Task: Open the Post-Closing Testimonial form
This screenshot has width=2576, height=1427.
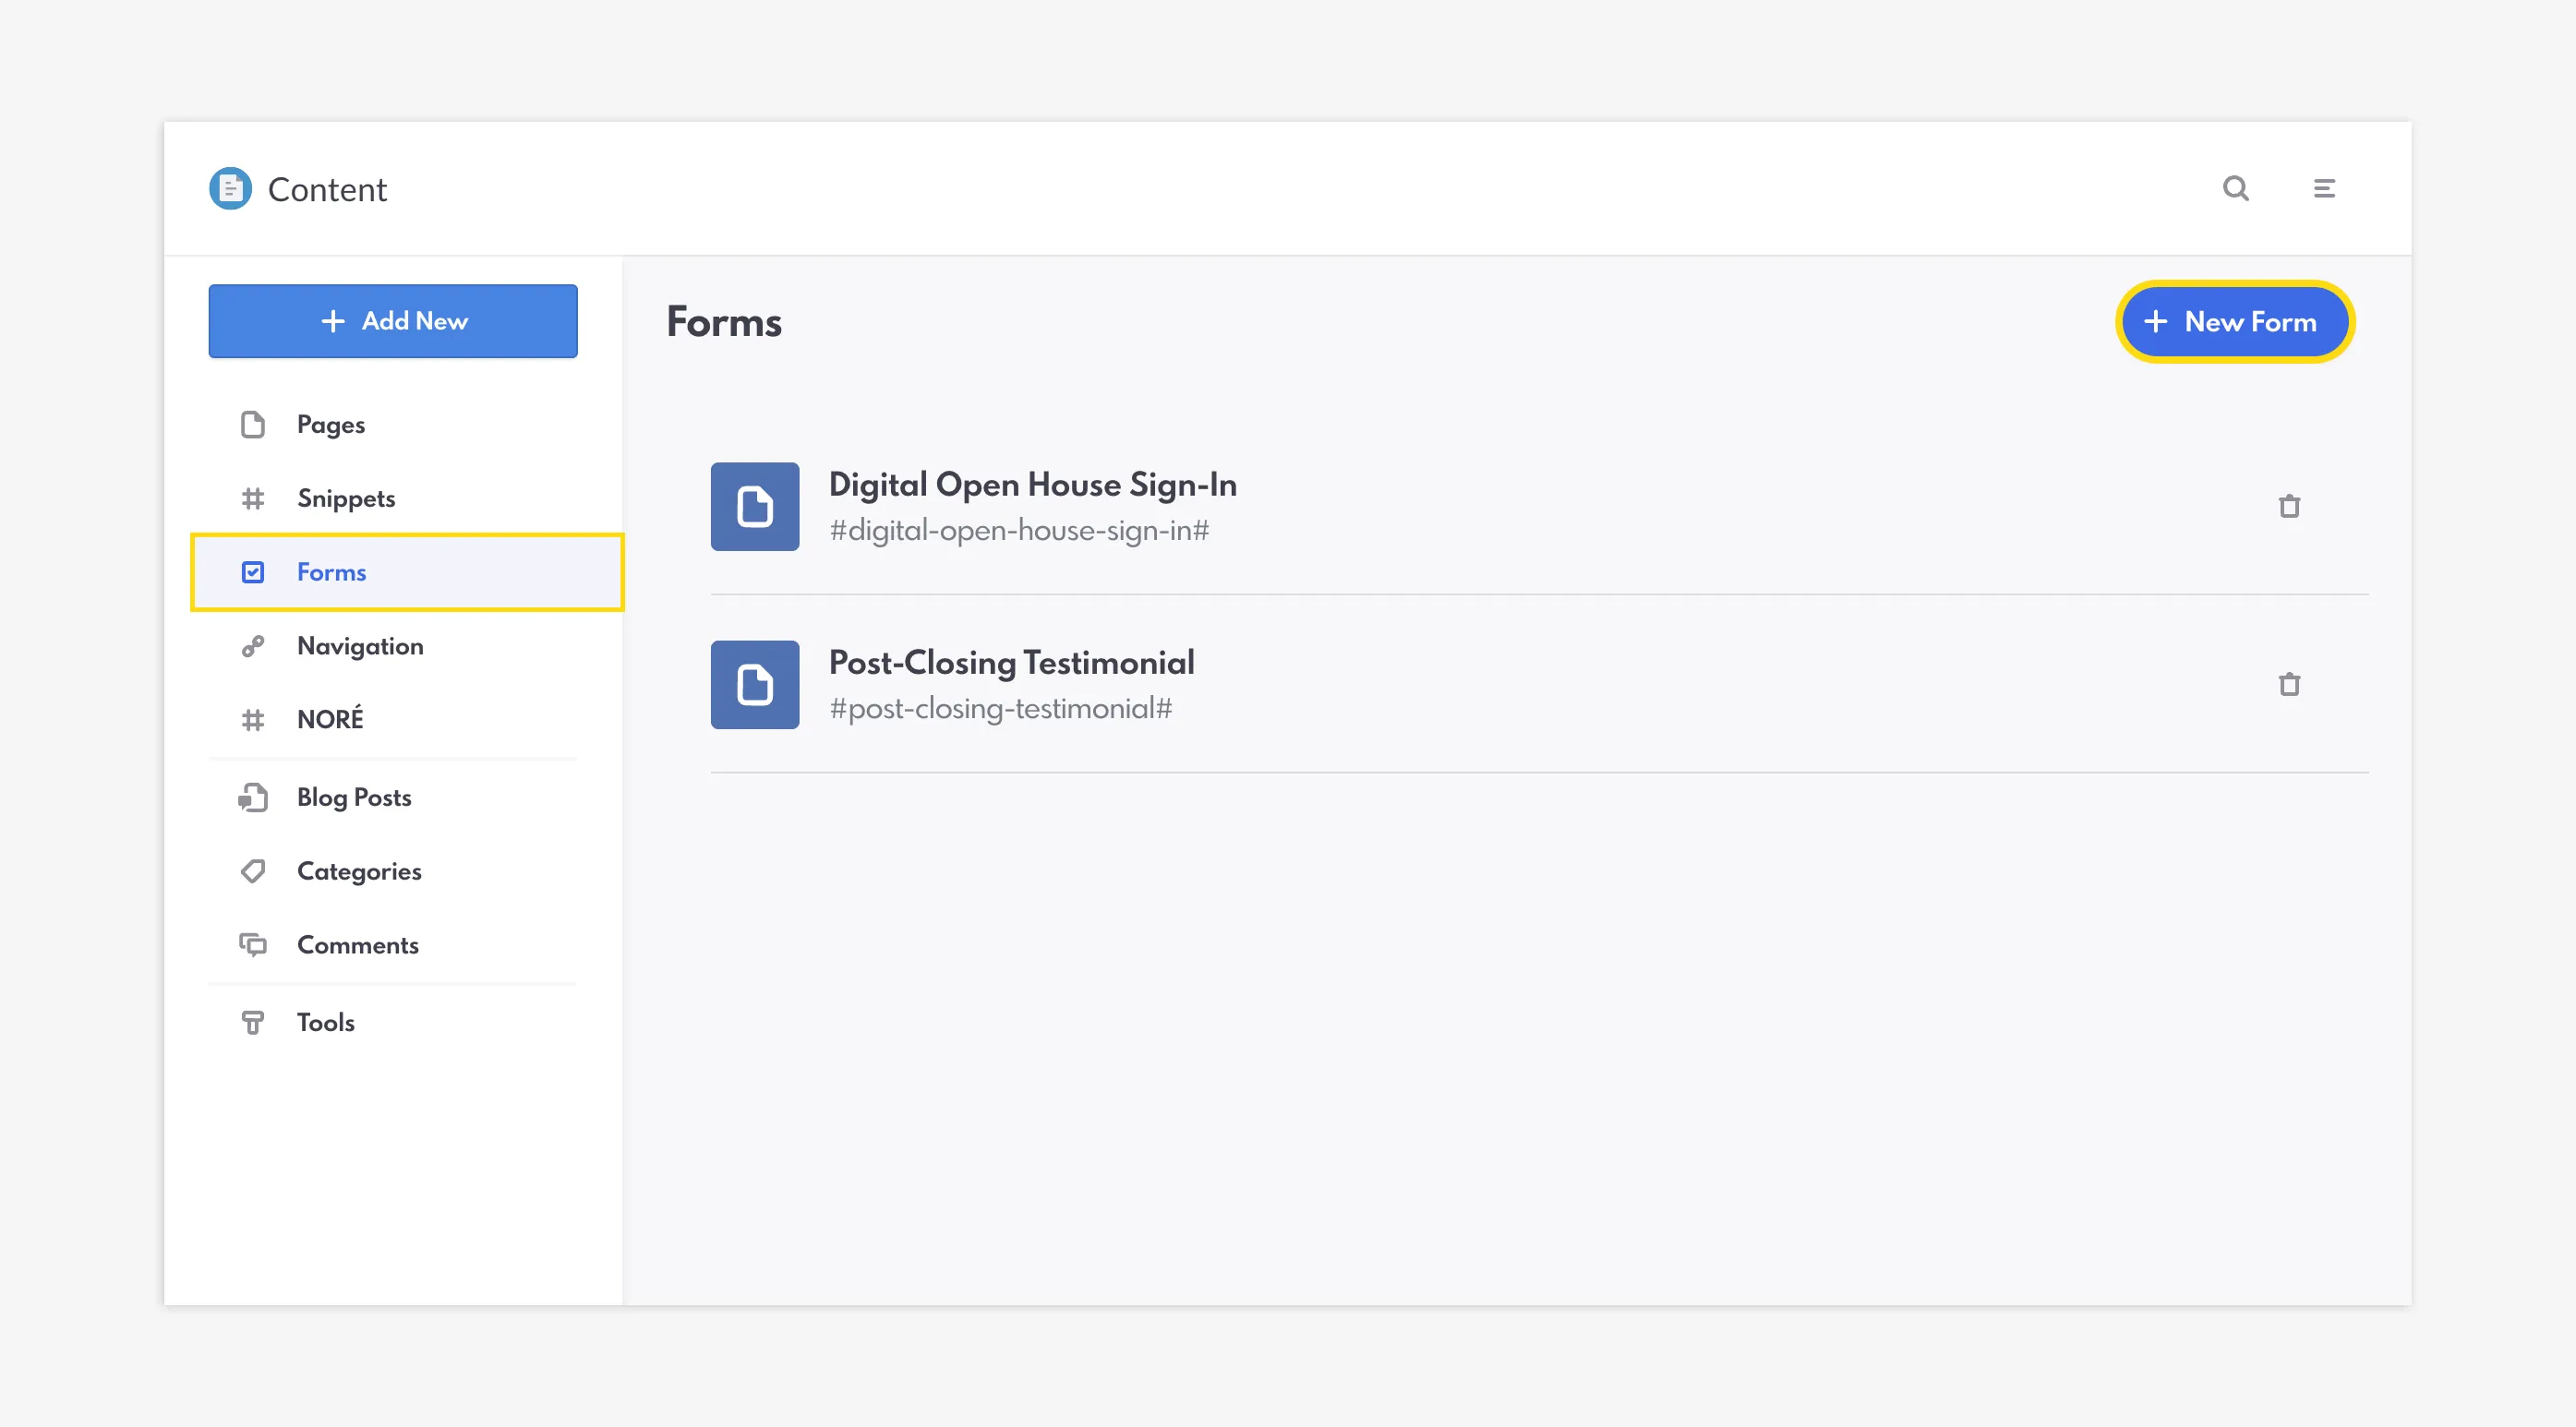Action: tap(1012, 663)
